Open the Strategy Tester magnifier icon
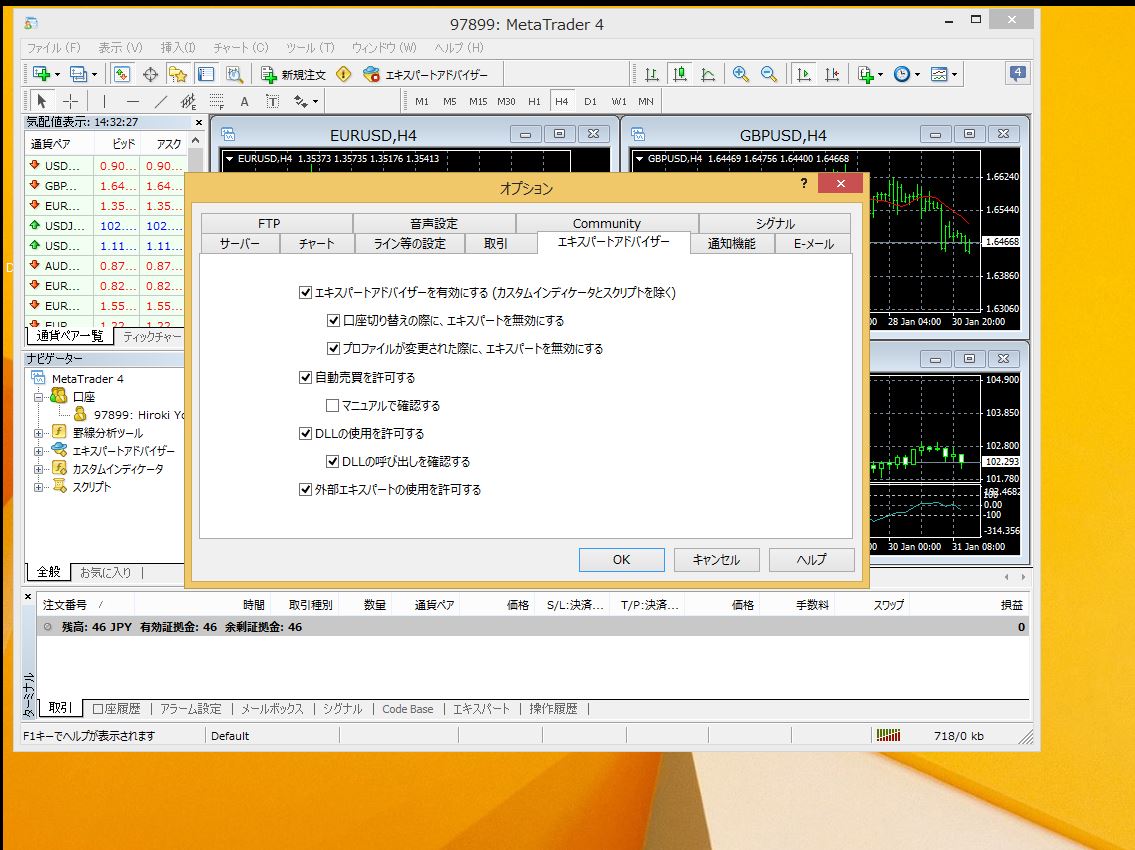Viewport: 1135px width, 850px height. coord(234,74)
